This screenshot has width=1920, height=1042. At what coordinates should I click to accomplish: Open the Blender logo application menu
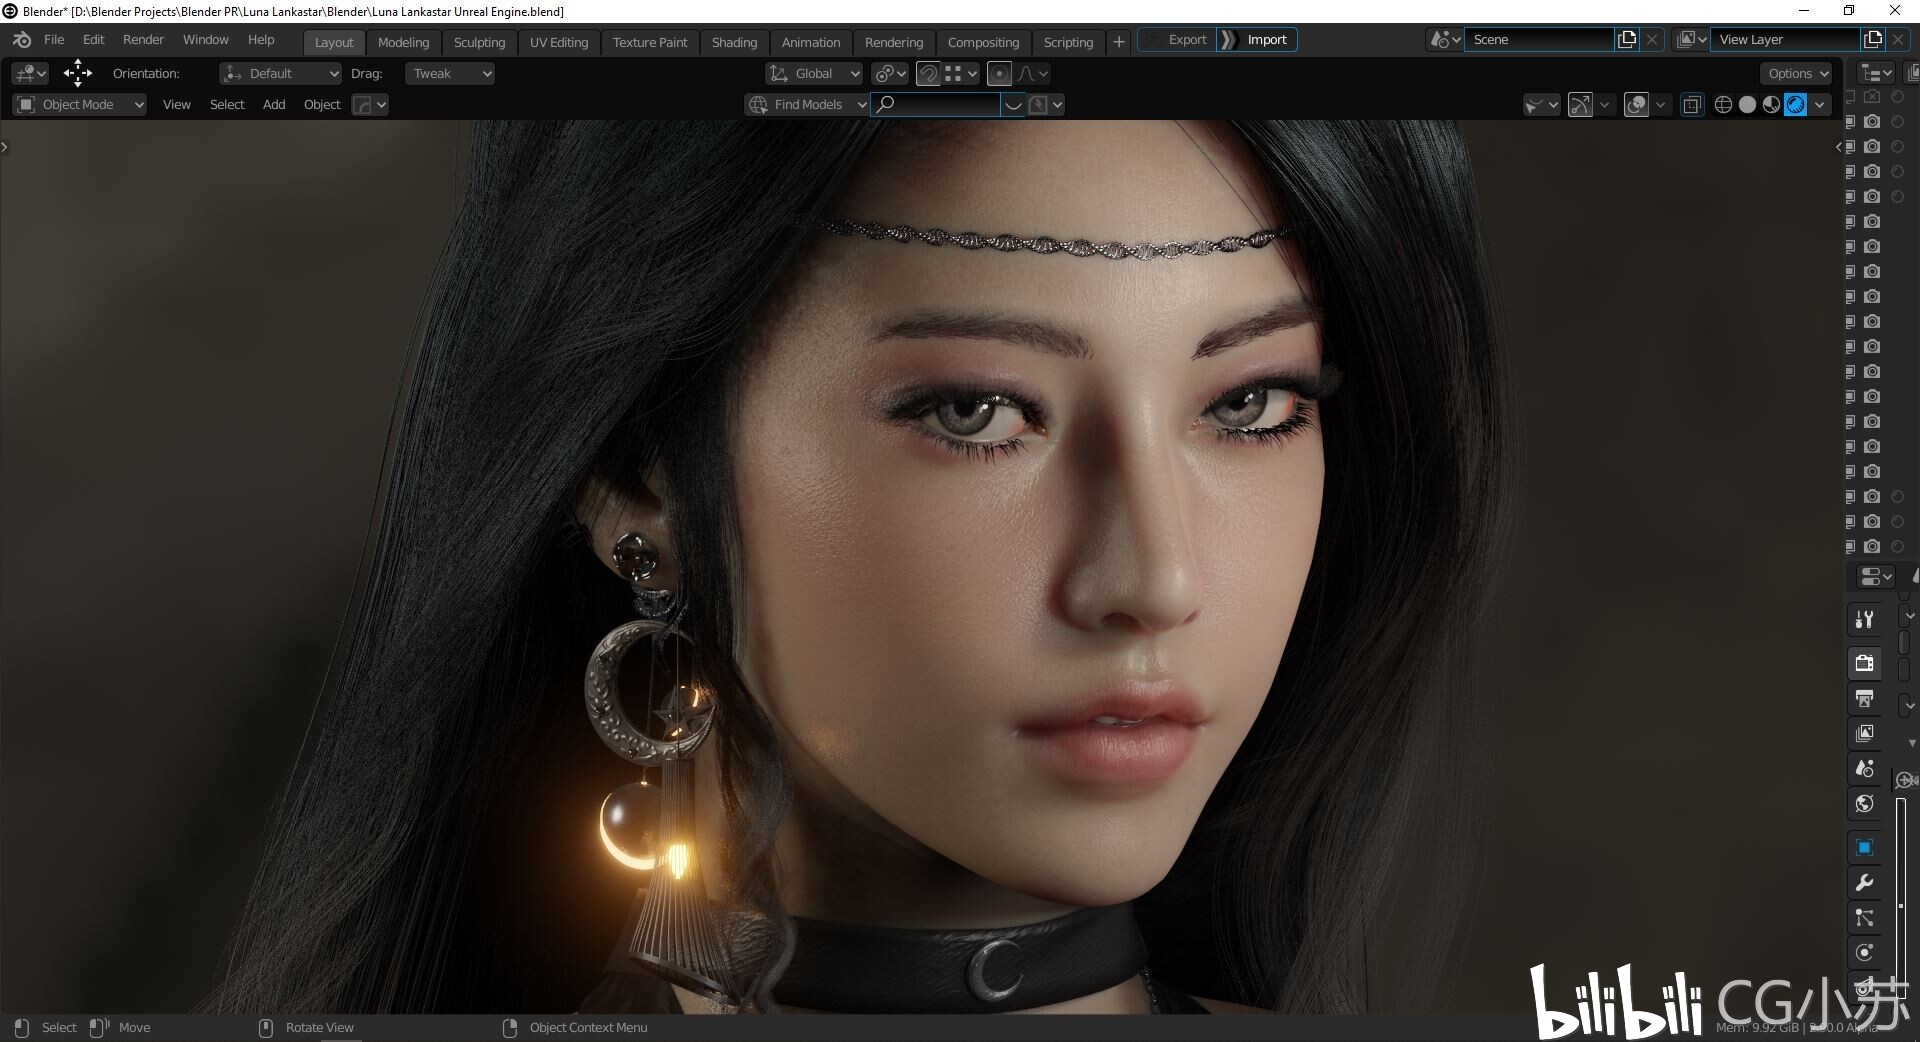click(22, 40)
